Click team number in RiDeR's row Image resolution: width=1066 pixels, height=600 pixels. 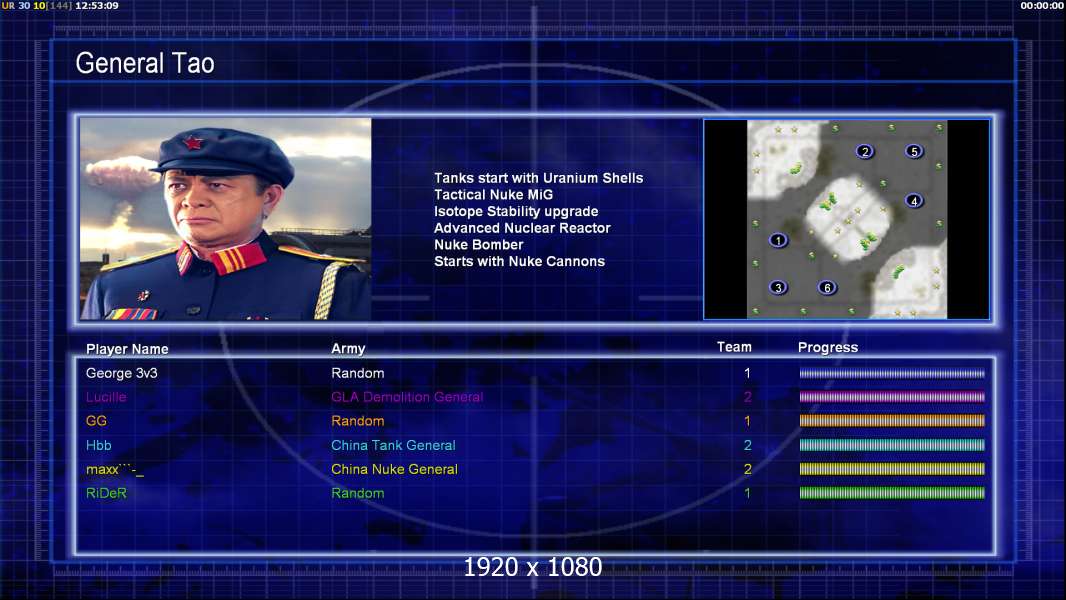[x=747, y=493]
